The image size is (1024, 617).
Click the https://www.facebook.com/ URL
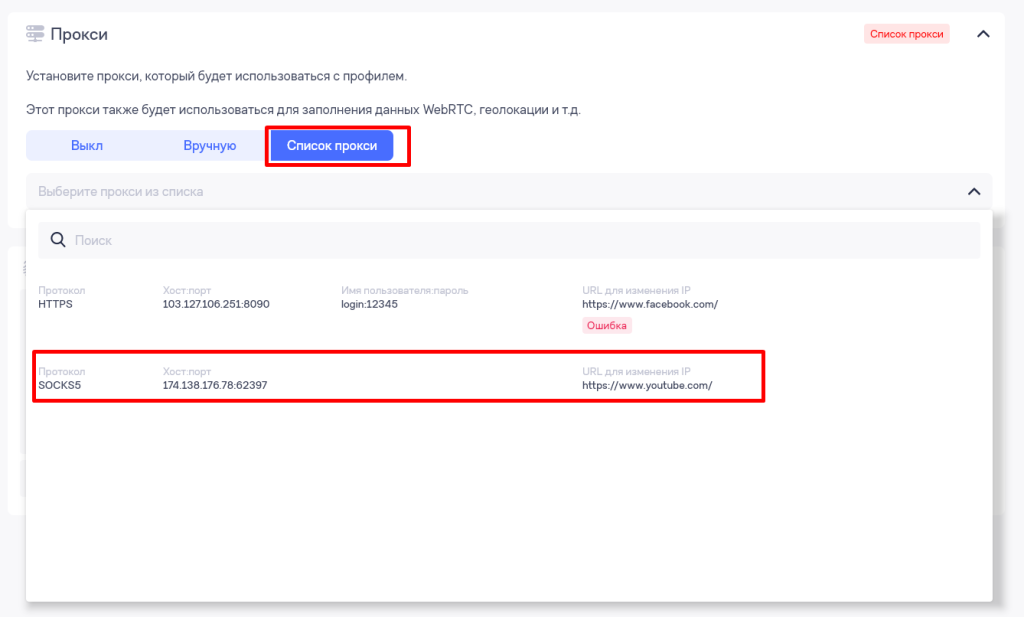(x=650, y=304)
